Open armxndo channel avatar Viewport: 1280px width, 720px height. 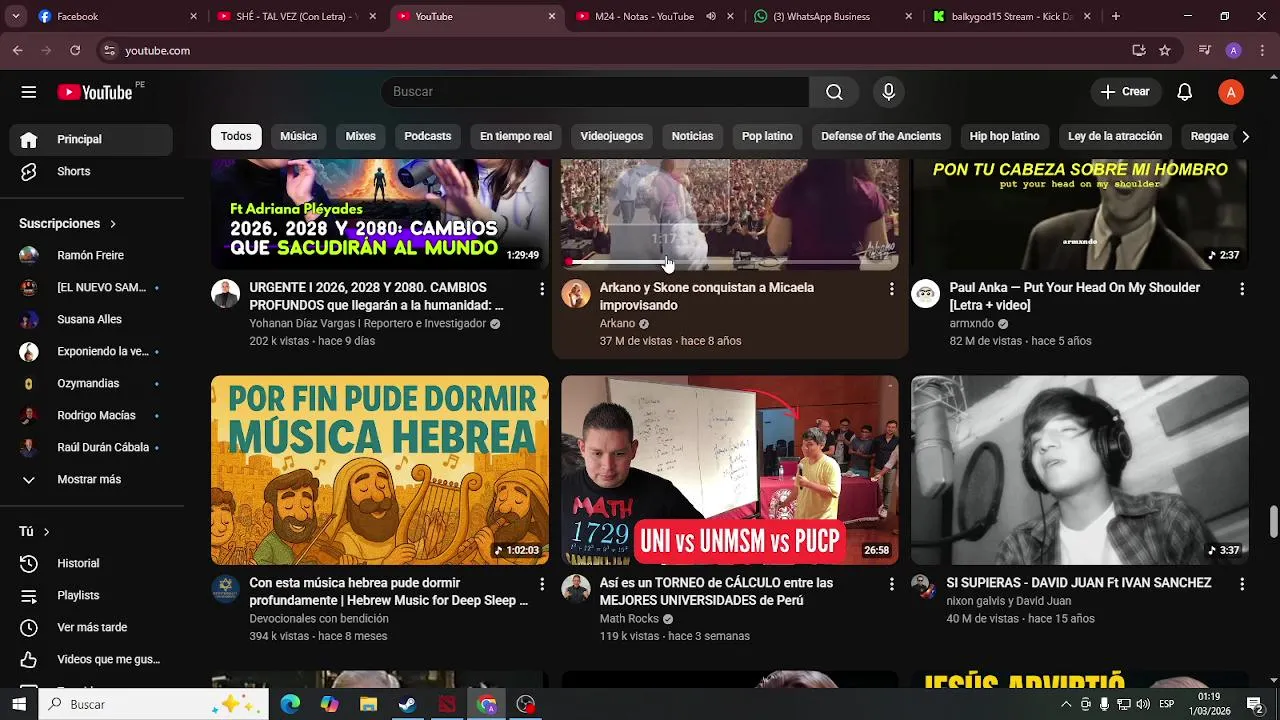tap(925, 294)
